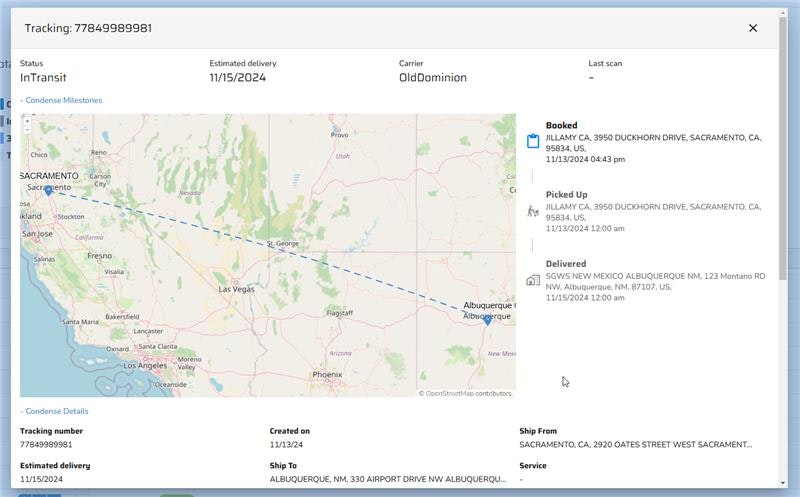
Task: Click the '11/13/2024 04:43 pm' booked timestamp
Action: [x=585, y=159]
